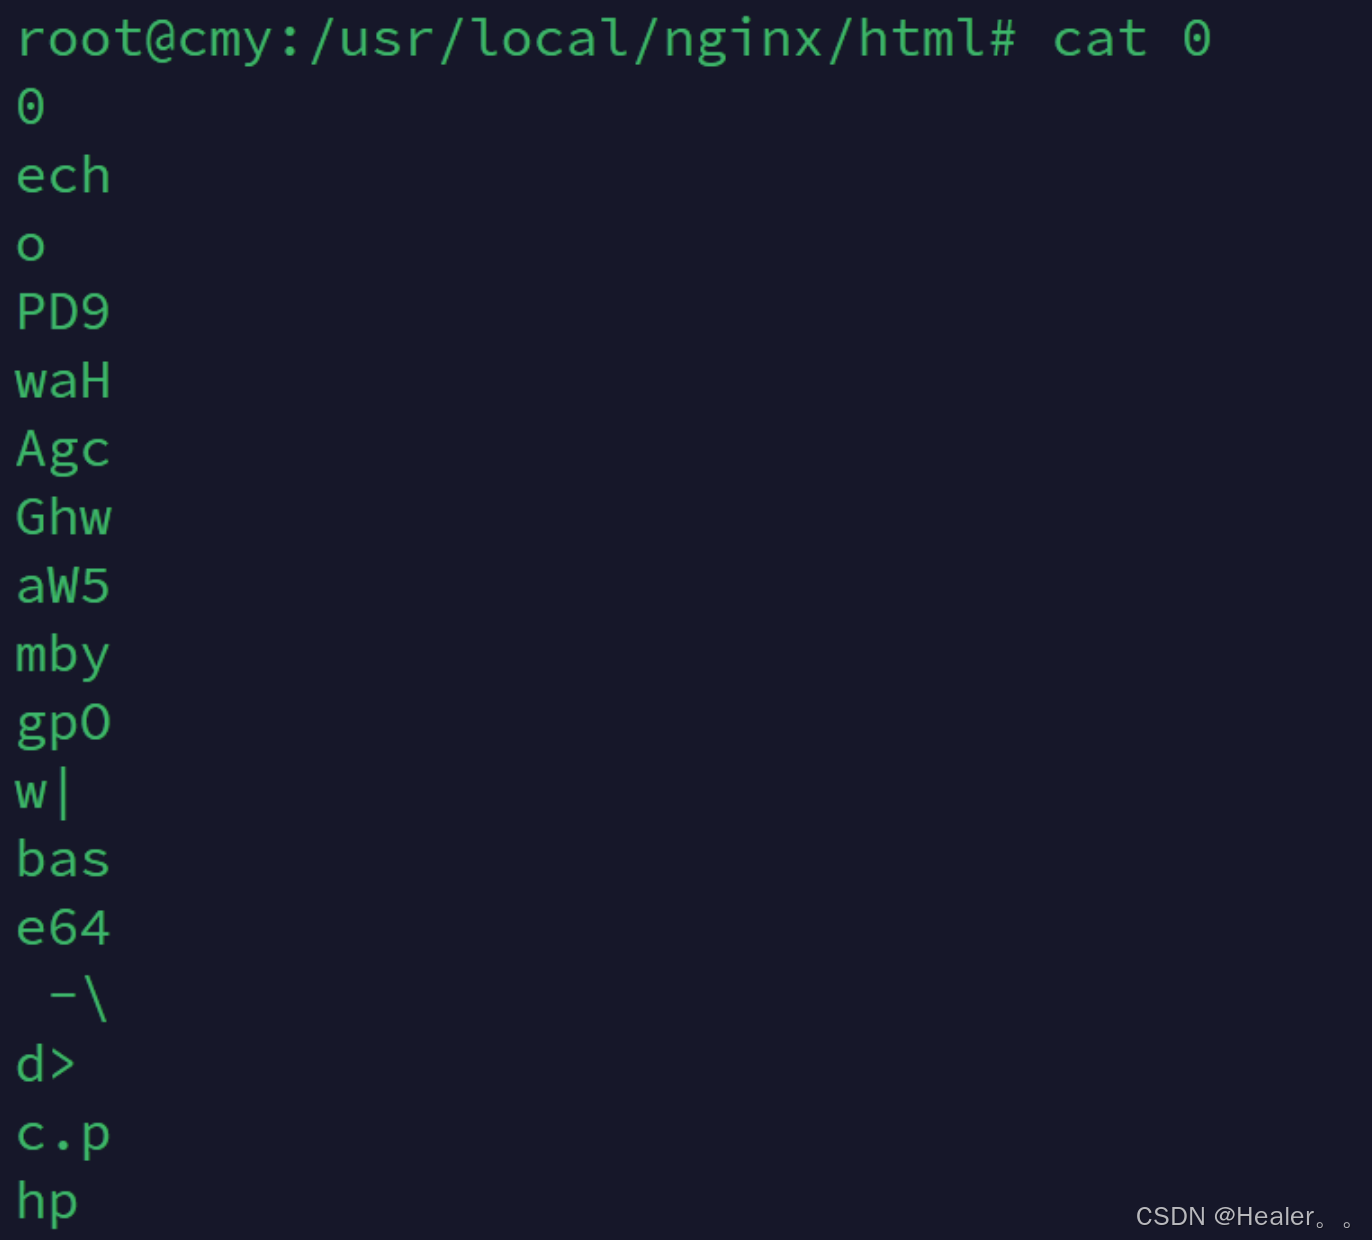Viewport: 1372px width, 1240px height.
Task: Click the 'waH' output line
Action: coord(63,381)
